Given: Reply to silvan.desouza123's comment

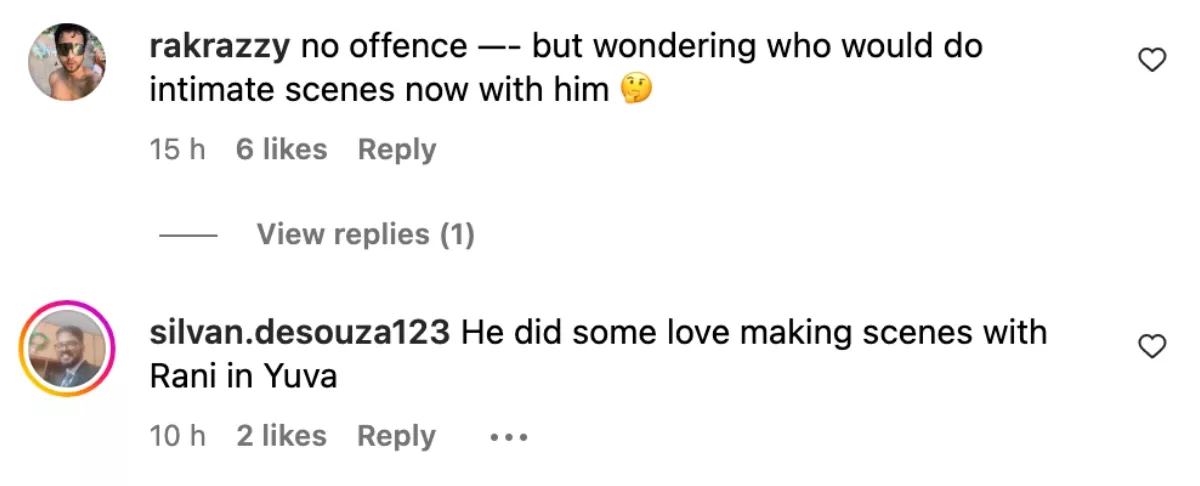Looking at the screenshot, I should coord(397,436).
